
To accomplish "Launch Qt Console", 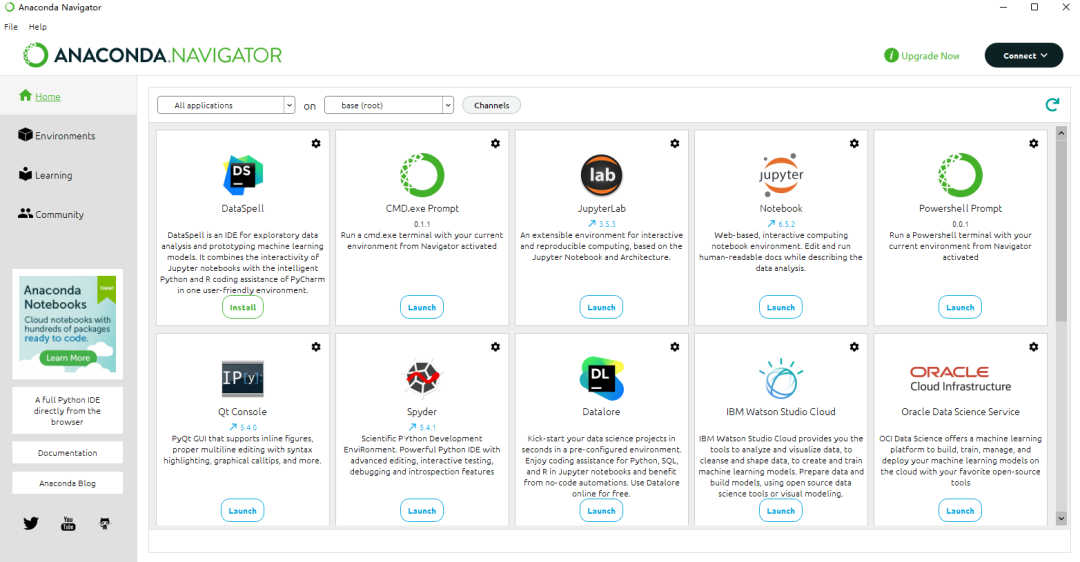I will [242, 511].
